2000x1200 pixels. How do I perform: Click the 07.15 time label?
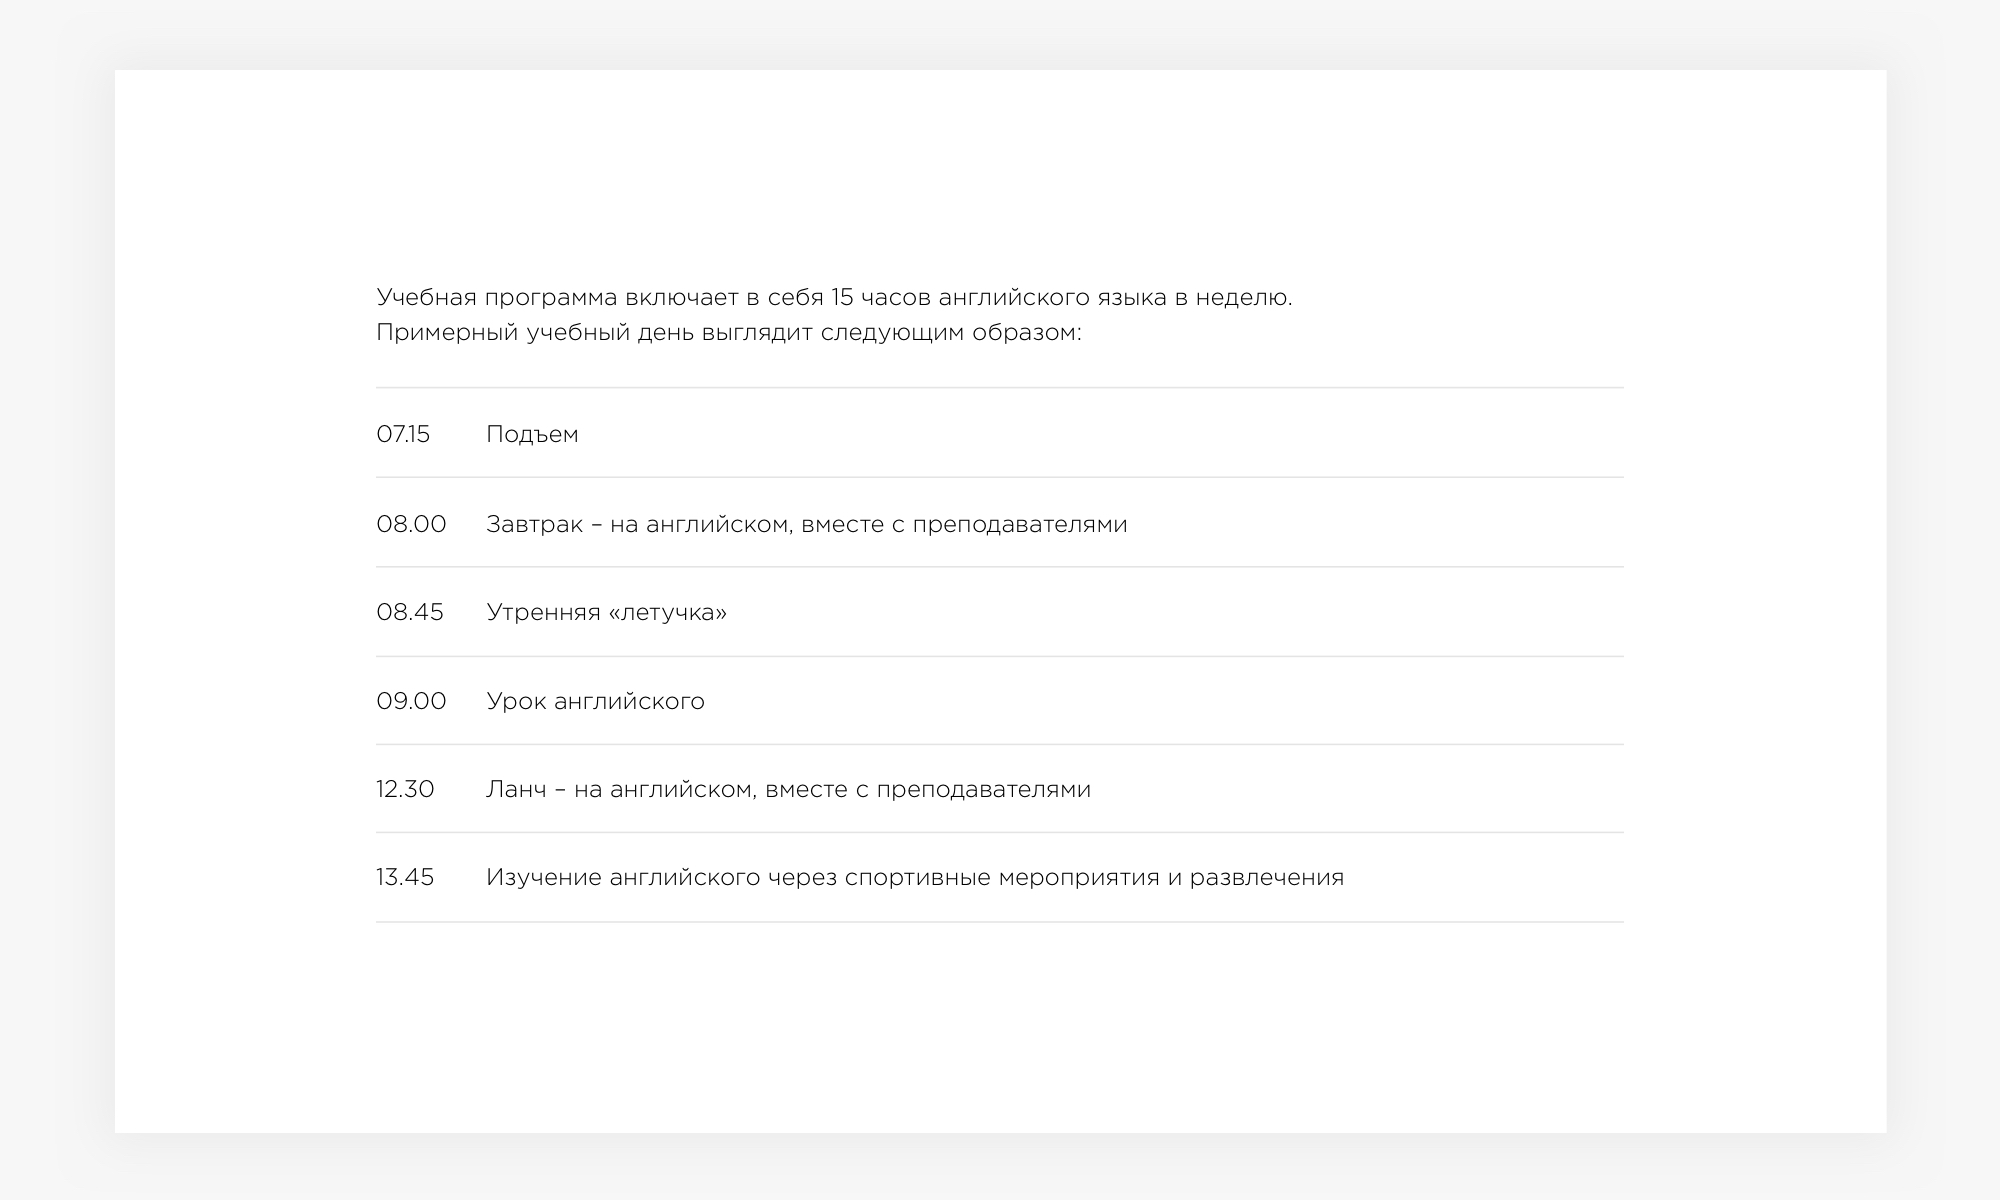tap(403, 434)
